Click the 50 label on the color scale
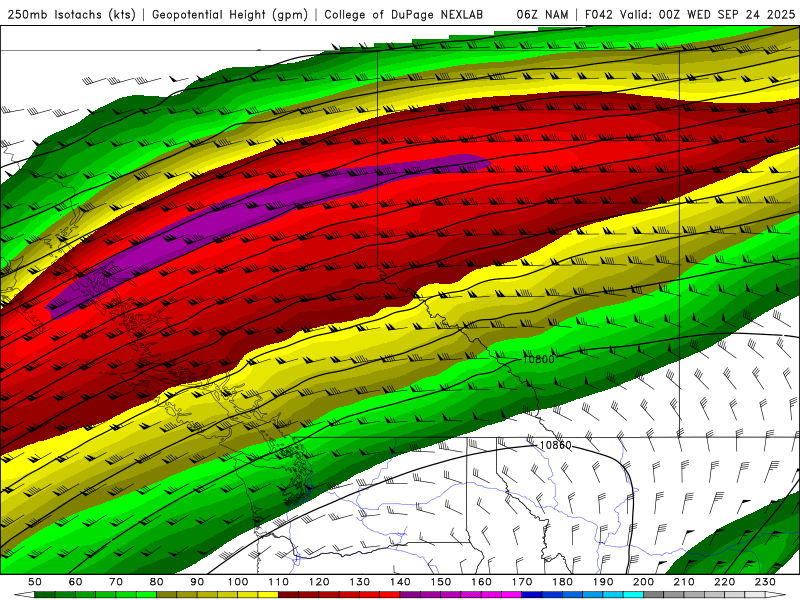Screen dimensions: 800x600 pos(35,582)
